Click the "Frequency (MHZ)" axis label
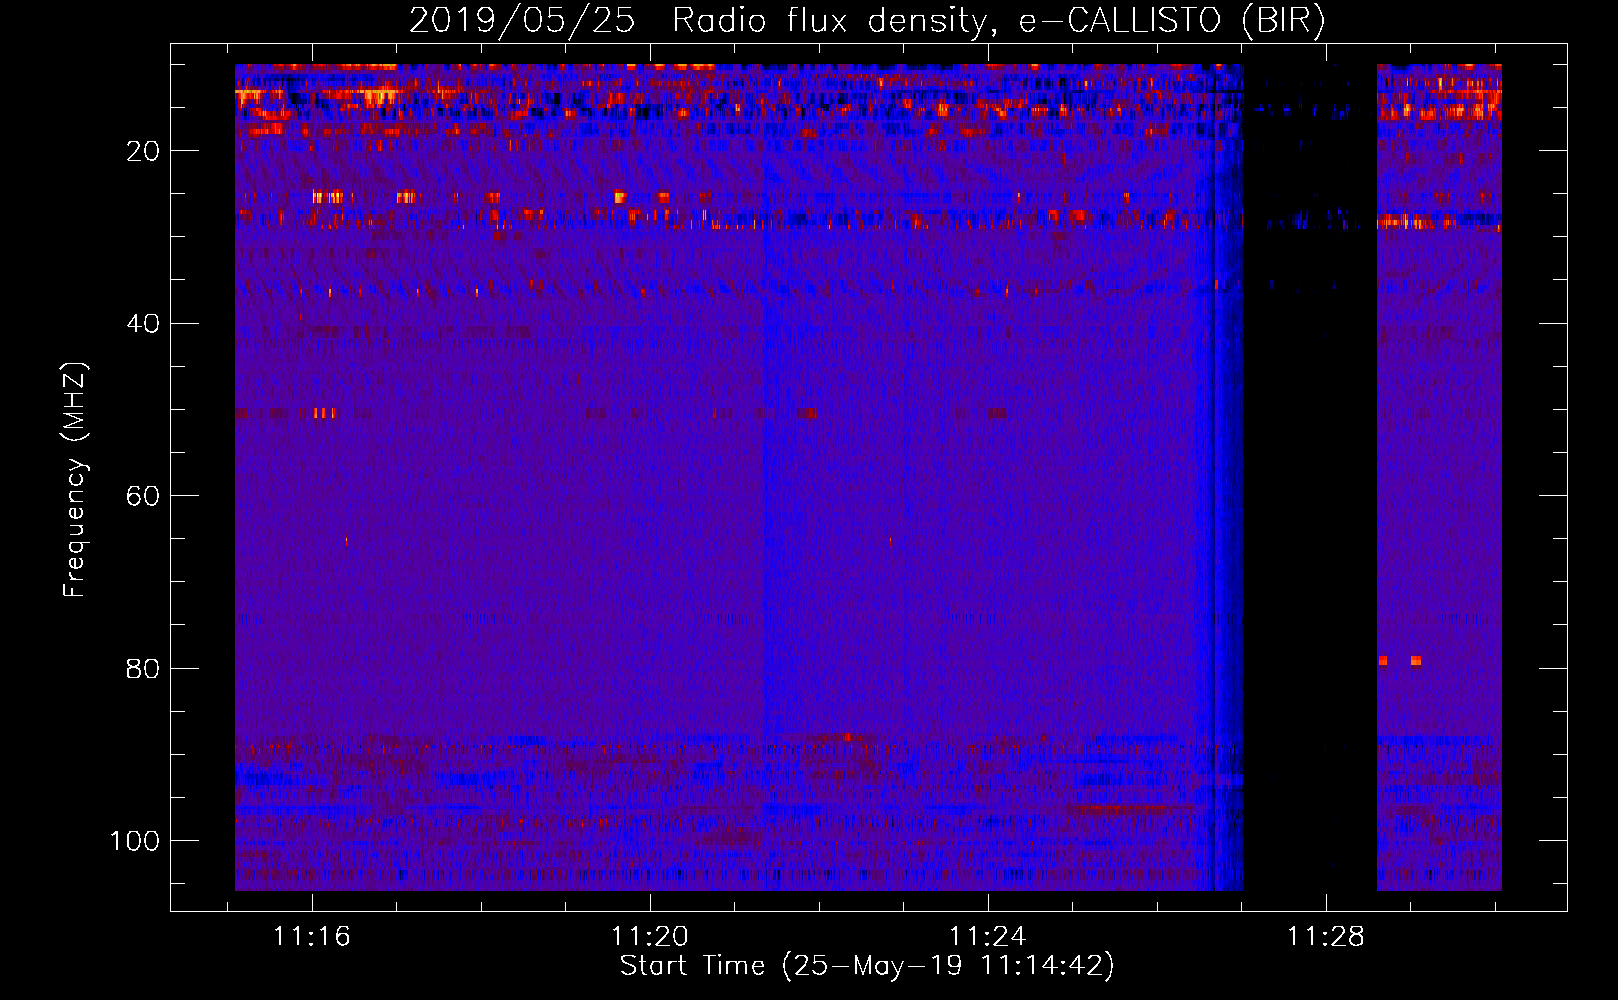 (x=75, y=480)
